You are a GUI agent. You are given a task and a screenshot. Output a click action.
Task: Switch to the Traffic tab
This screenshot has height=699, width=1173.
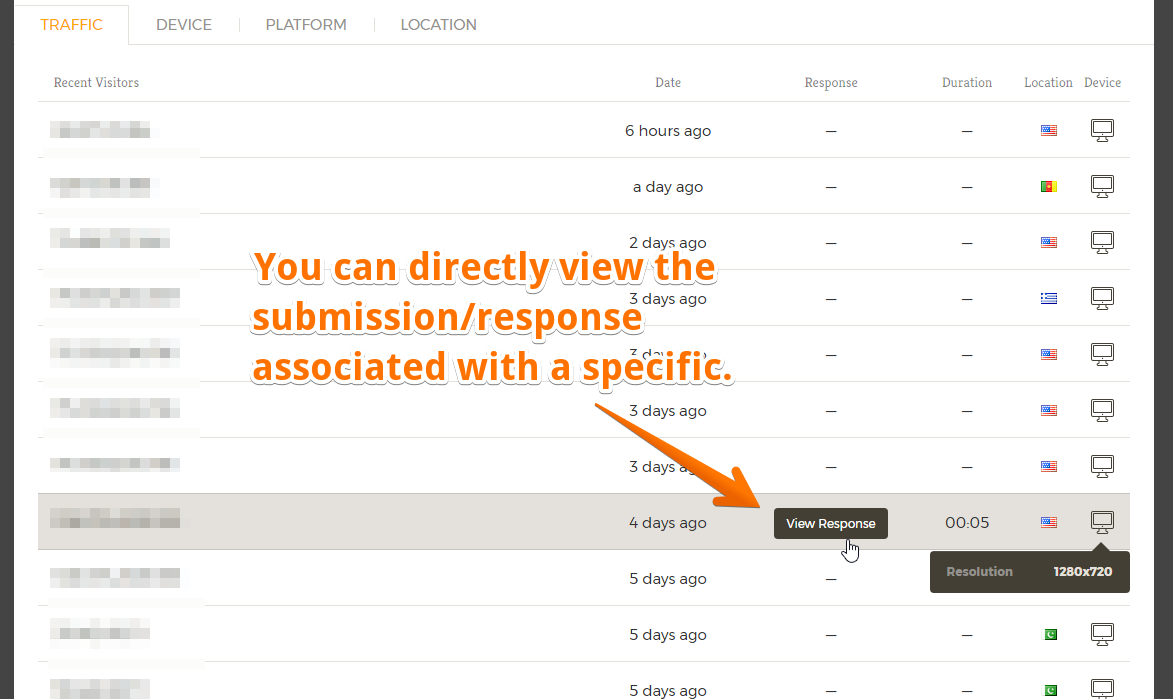point(72,25)
